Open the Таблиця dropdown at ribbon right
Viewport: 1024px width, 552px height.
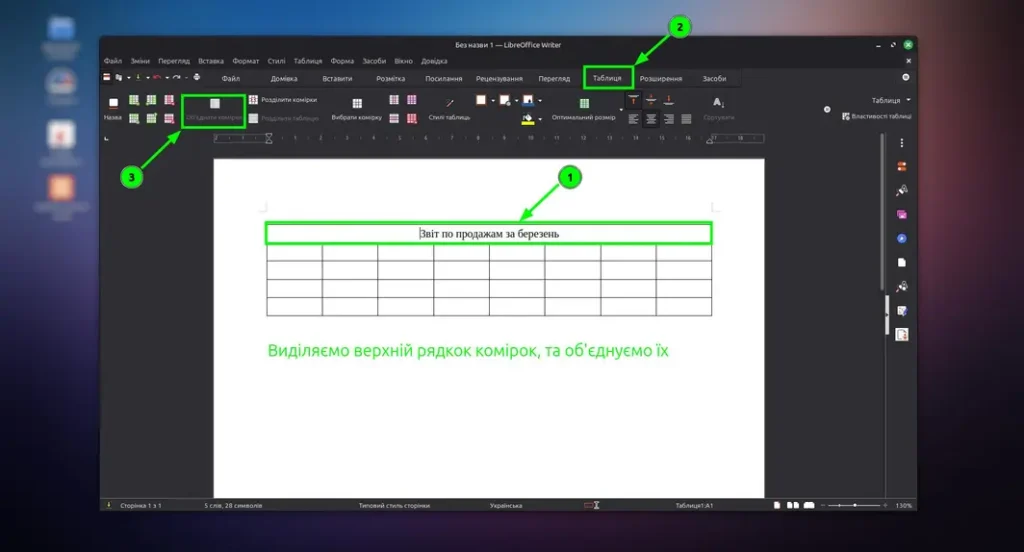pos(891,100)
